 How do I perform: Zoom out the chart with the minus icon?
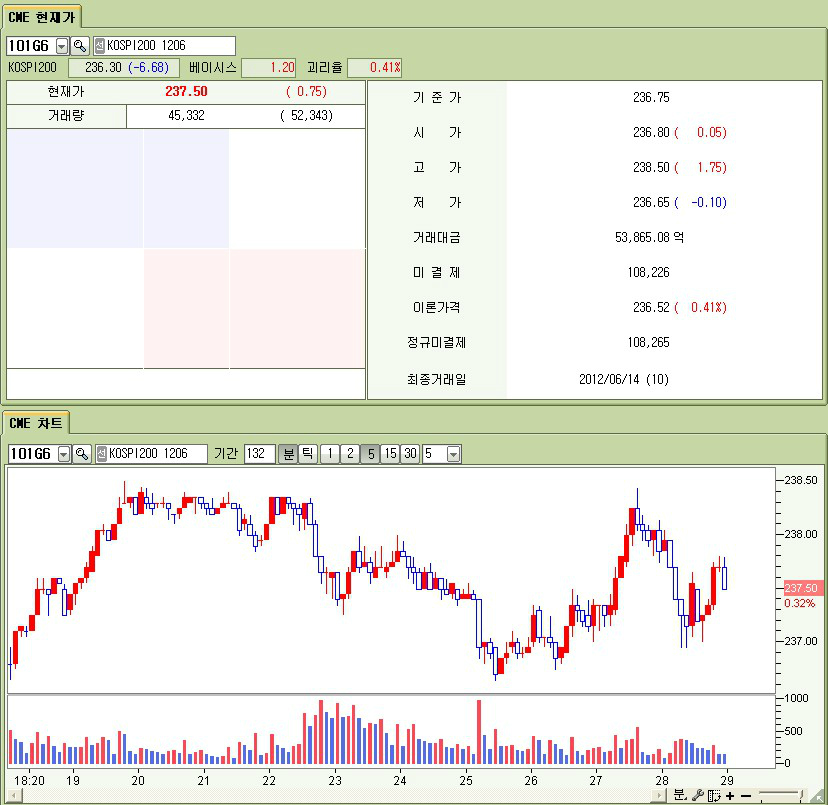click(x=745, y=795)
